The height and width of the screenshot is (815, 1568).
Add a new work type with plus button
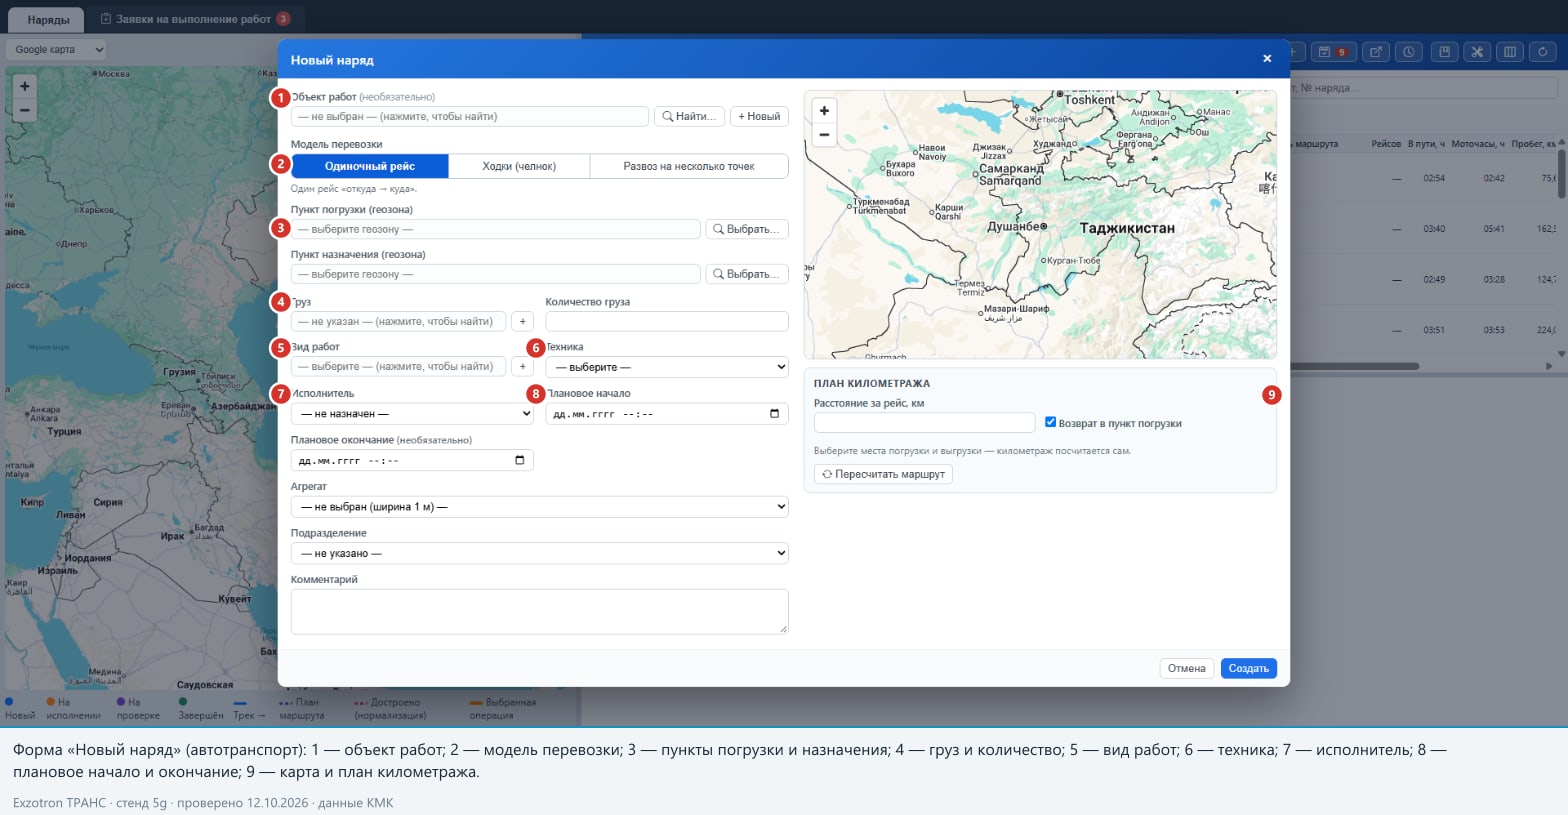click(522, 366)
